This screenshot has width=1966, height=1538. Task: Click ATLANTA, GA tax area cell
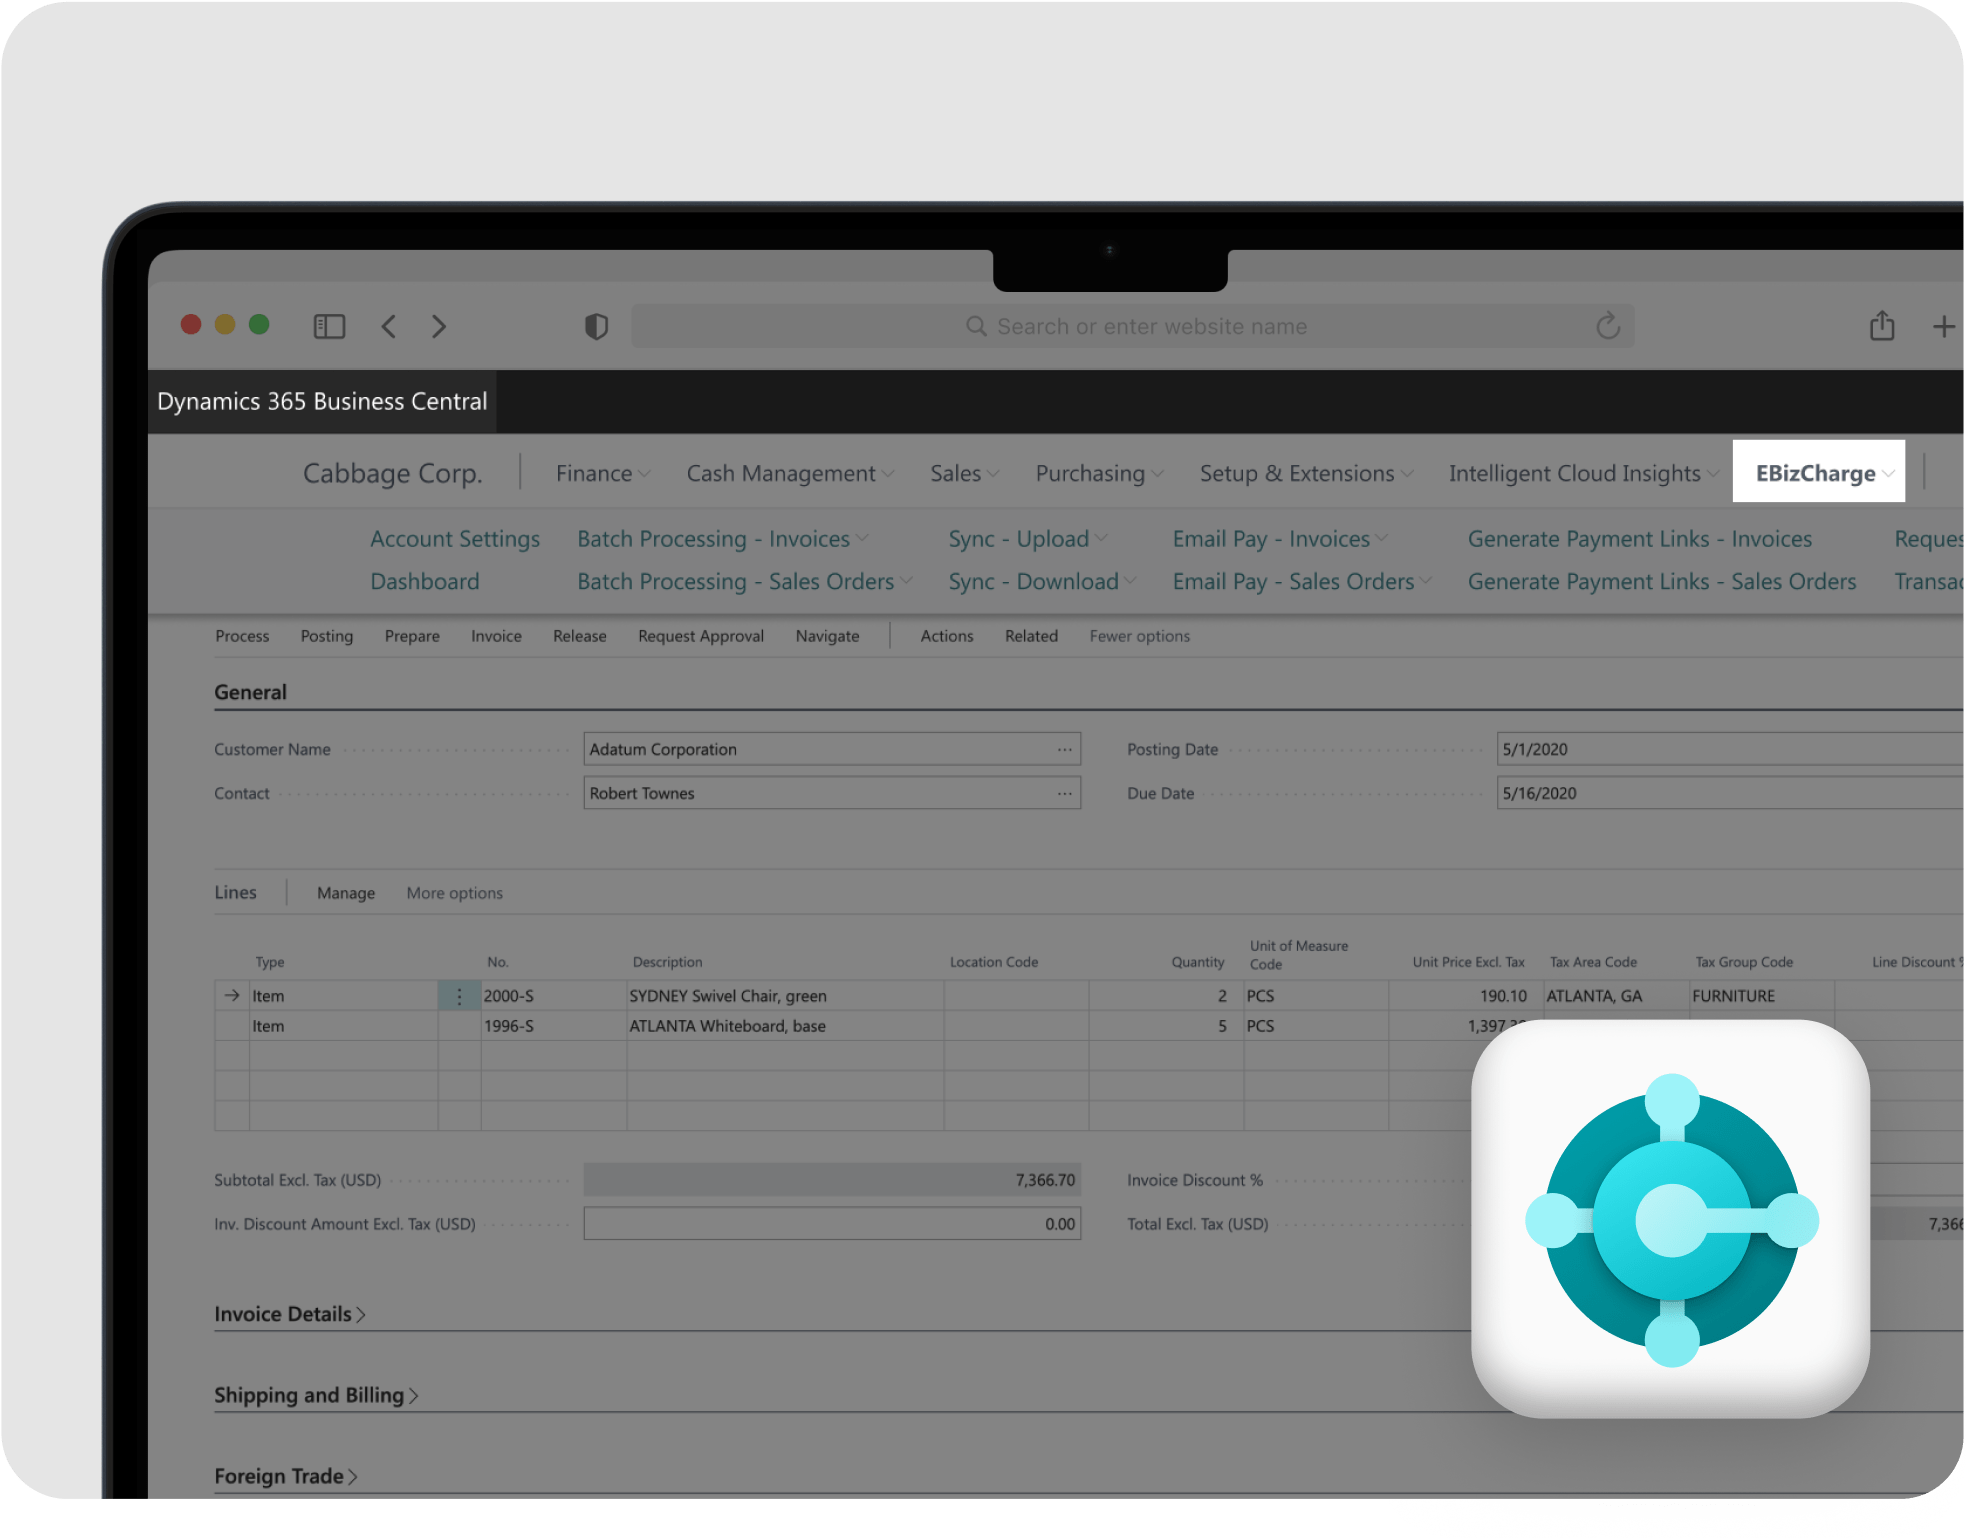coord(1617,996)
